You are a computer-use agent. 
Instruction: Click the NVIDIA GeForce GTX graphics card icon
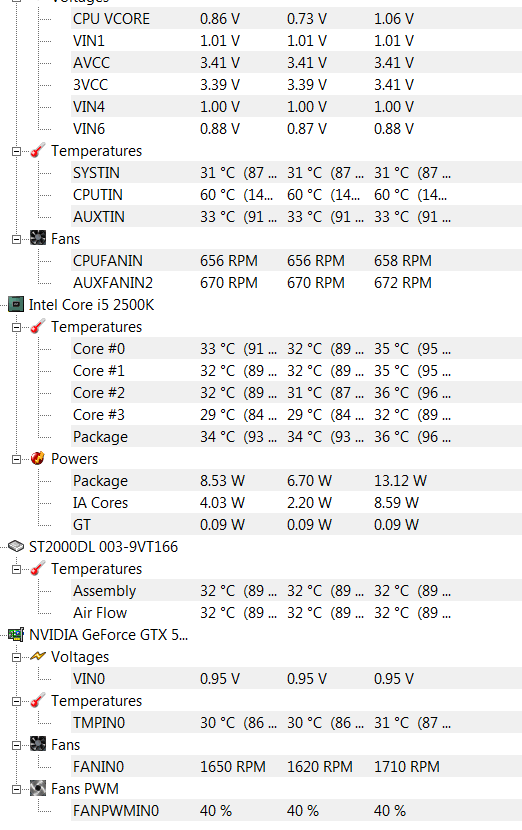click(x=16, y=634)
